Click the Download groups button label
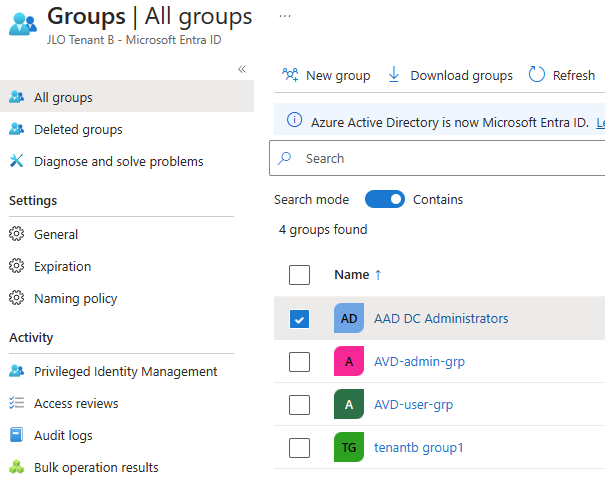The image size is (605, 483). (x=461, y=76)
